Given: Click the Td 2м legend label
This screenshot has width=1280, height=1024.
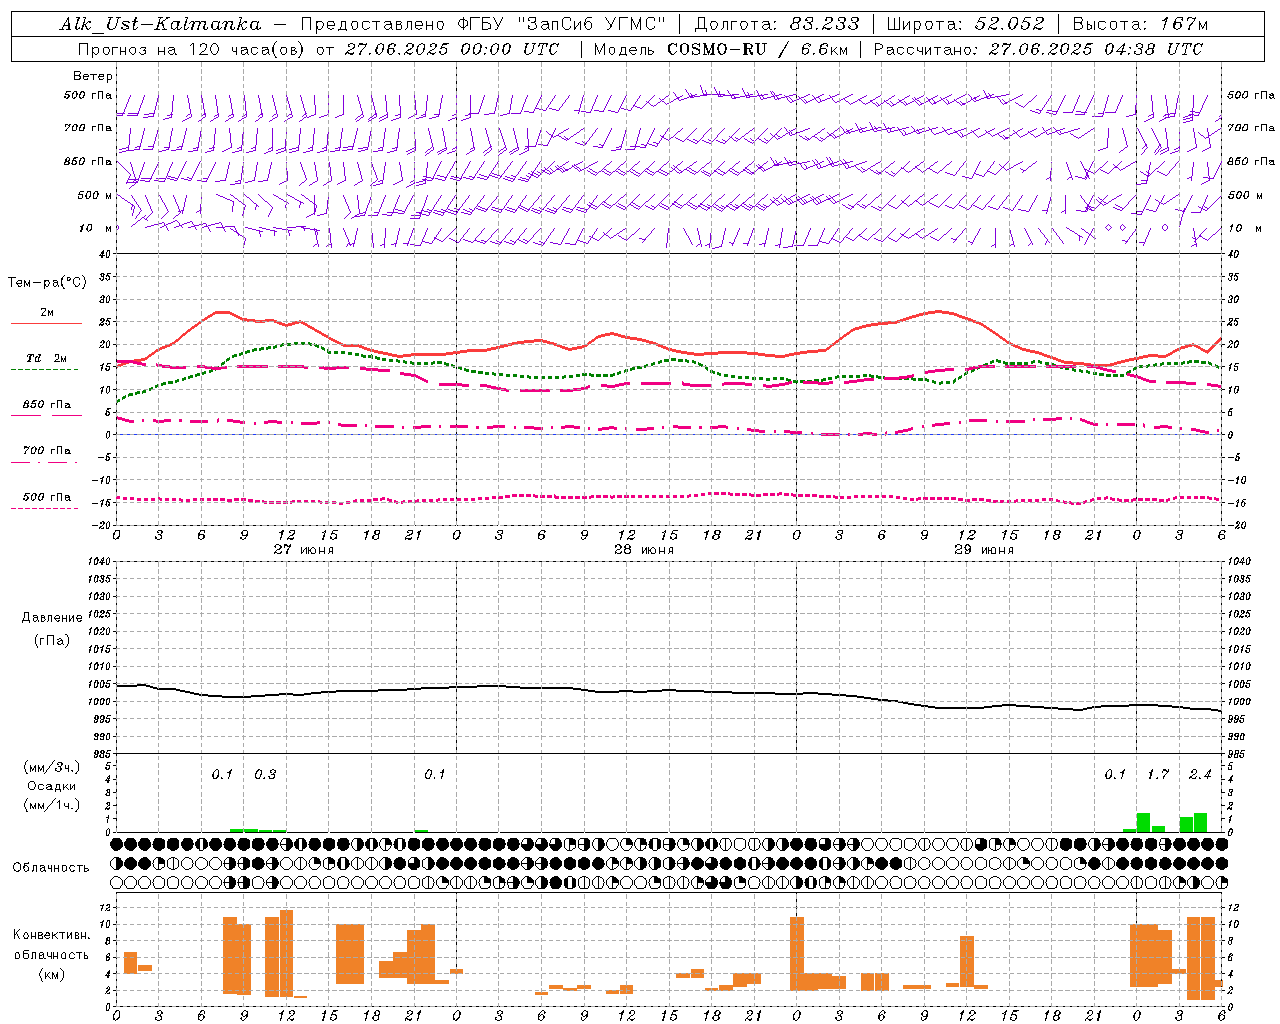Looking at the screenshot, I should [x=46, y=358].
